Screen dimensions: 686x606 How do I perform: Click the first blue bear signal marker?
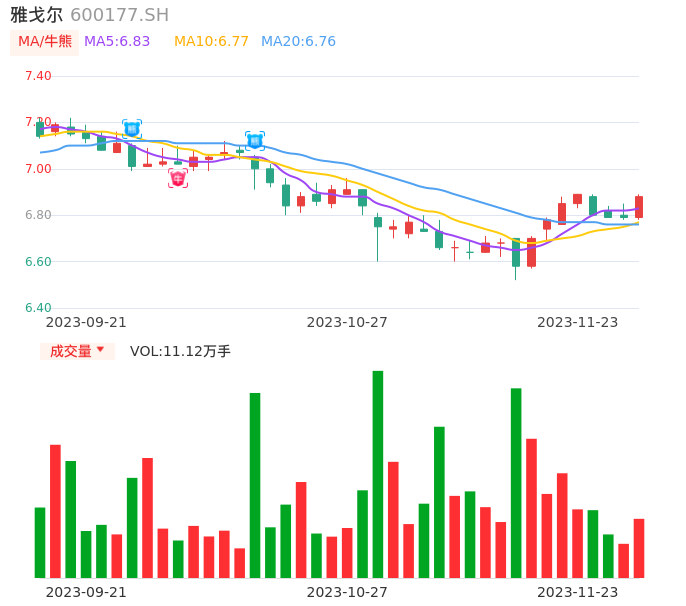132,129
